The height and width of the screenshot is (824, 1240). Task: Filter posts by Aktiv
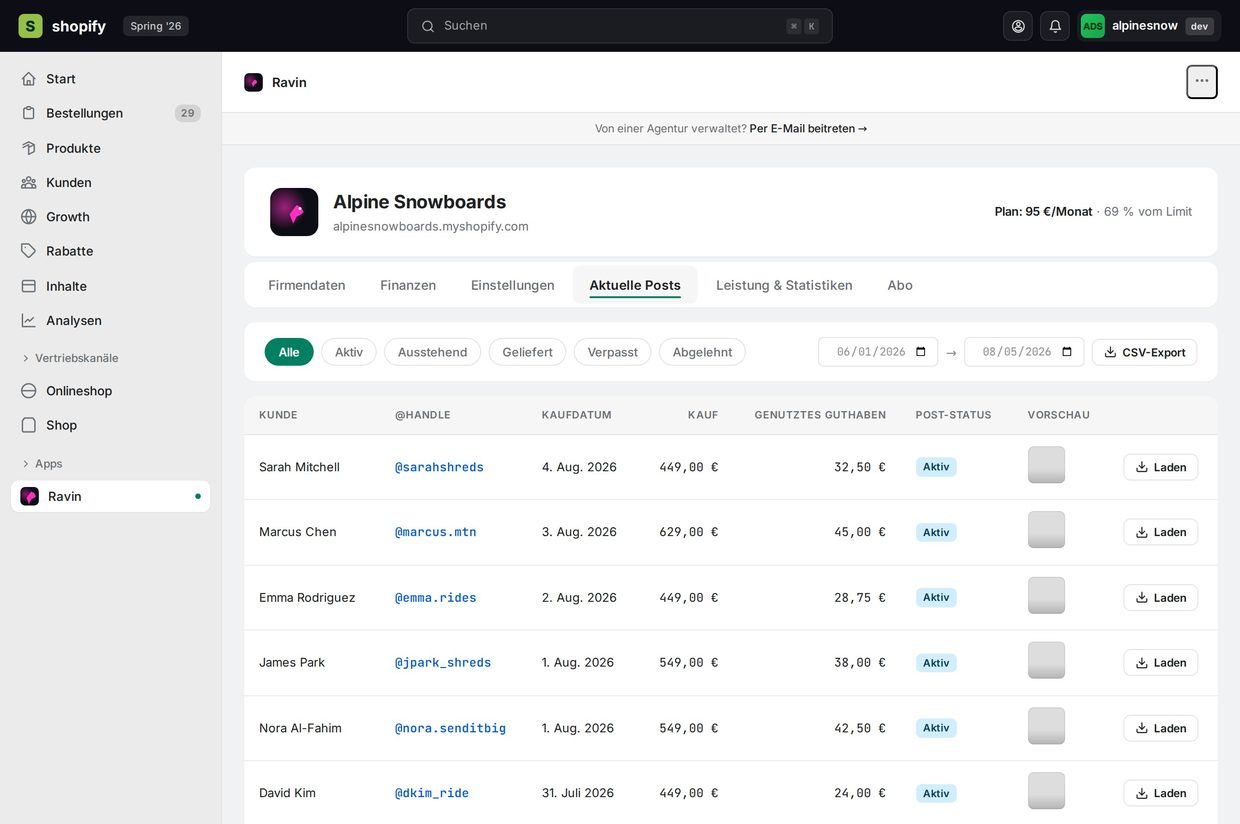coord(349,352)
